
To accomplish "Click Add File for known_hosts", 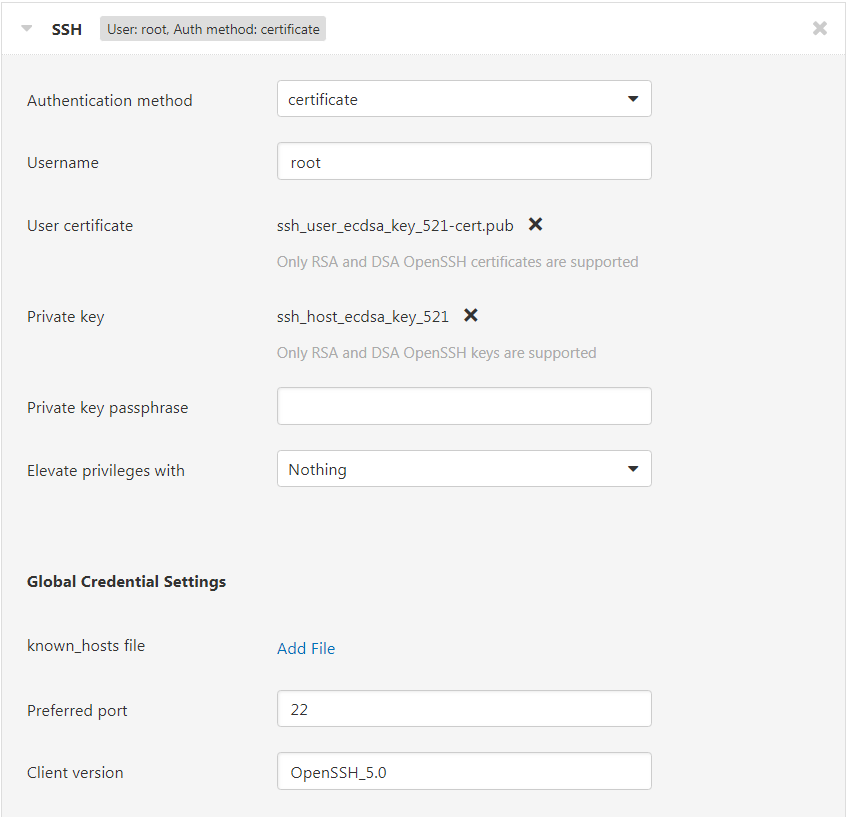I will pyautogui.click(x=306, y=648).
